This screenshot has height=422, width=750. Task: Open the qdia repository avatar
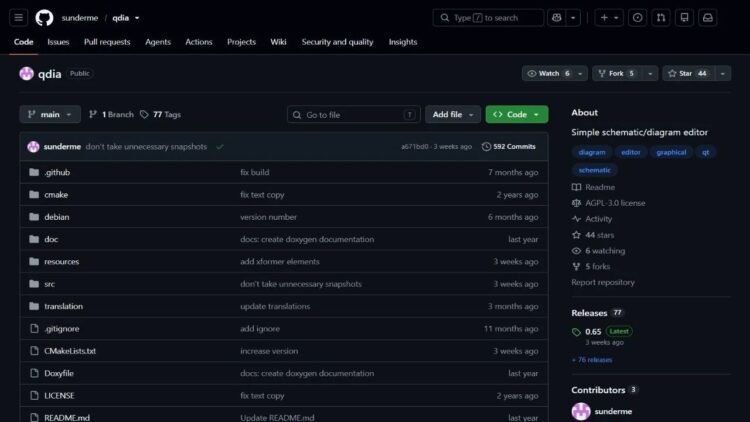click(x=26, y=74)
